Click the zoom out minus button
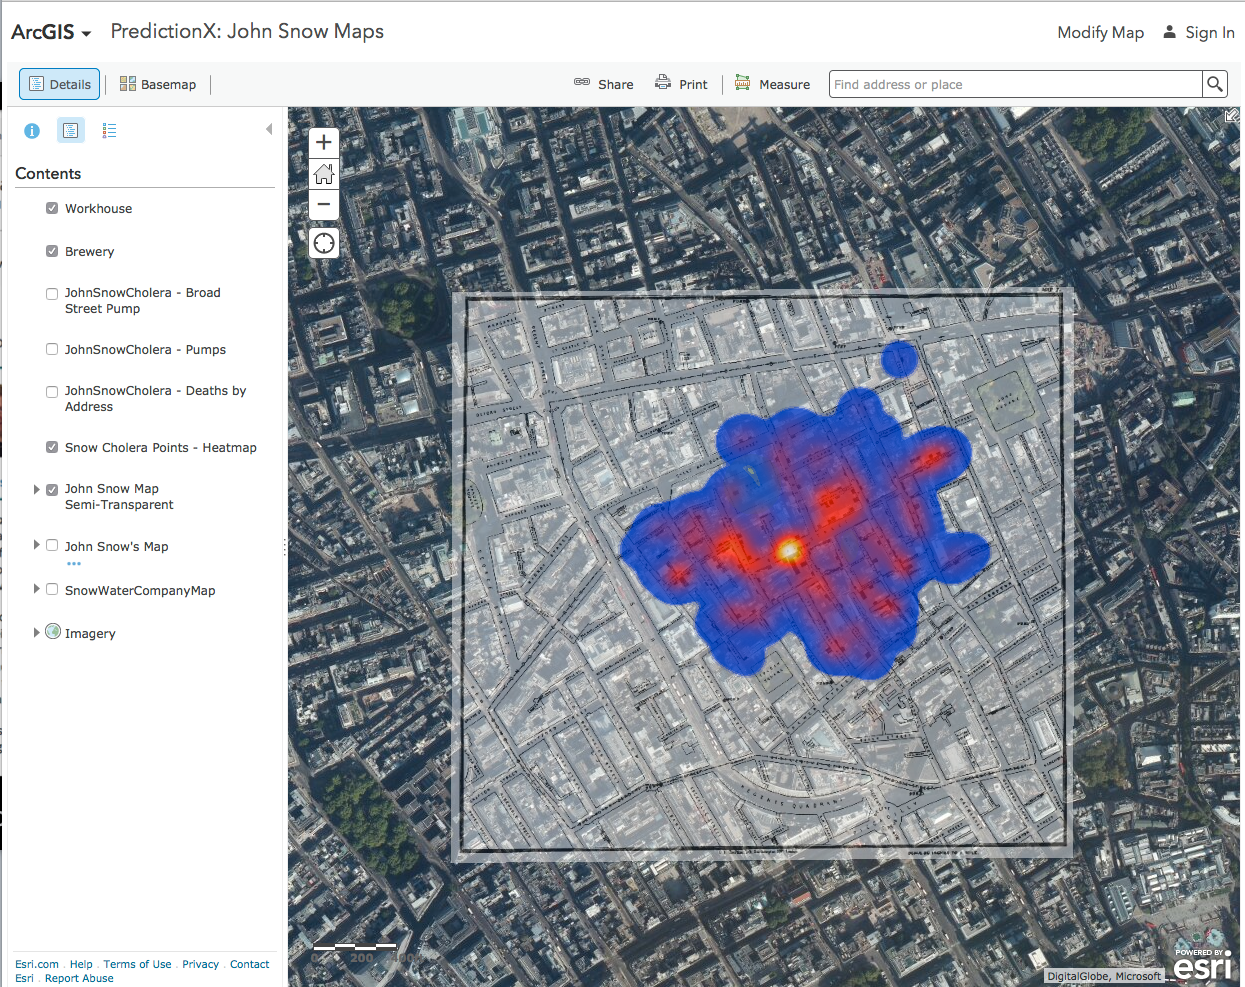1245x987 pixels. click(323, 205)
